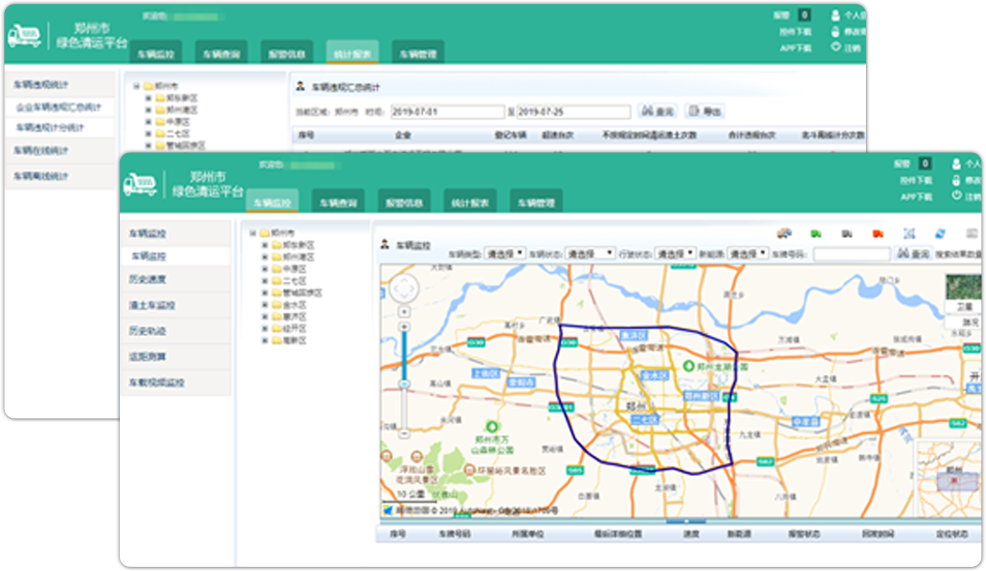986x571 pixels.
Task: Click the 车牌号码 input field
Action: tap(851, 255)
